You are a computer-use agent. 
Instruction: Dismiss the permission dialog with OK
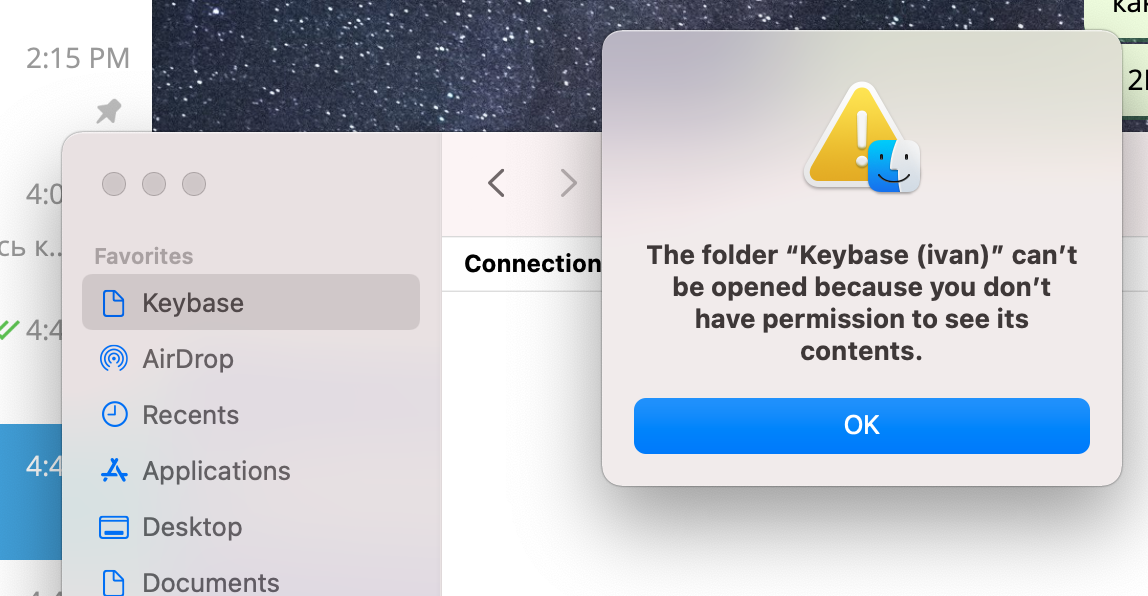tap(861, 425)
